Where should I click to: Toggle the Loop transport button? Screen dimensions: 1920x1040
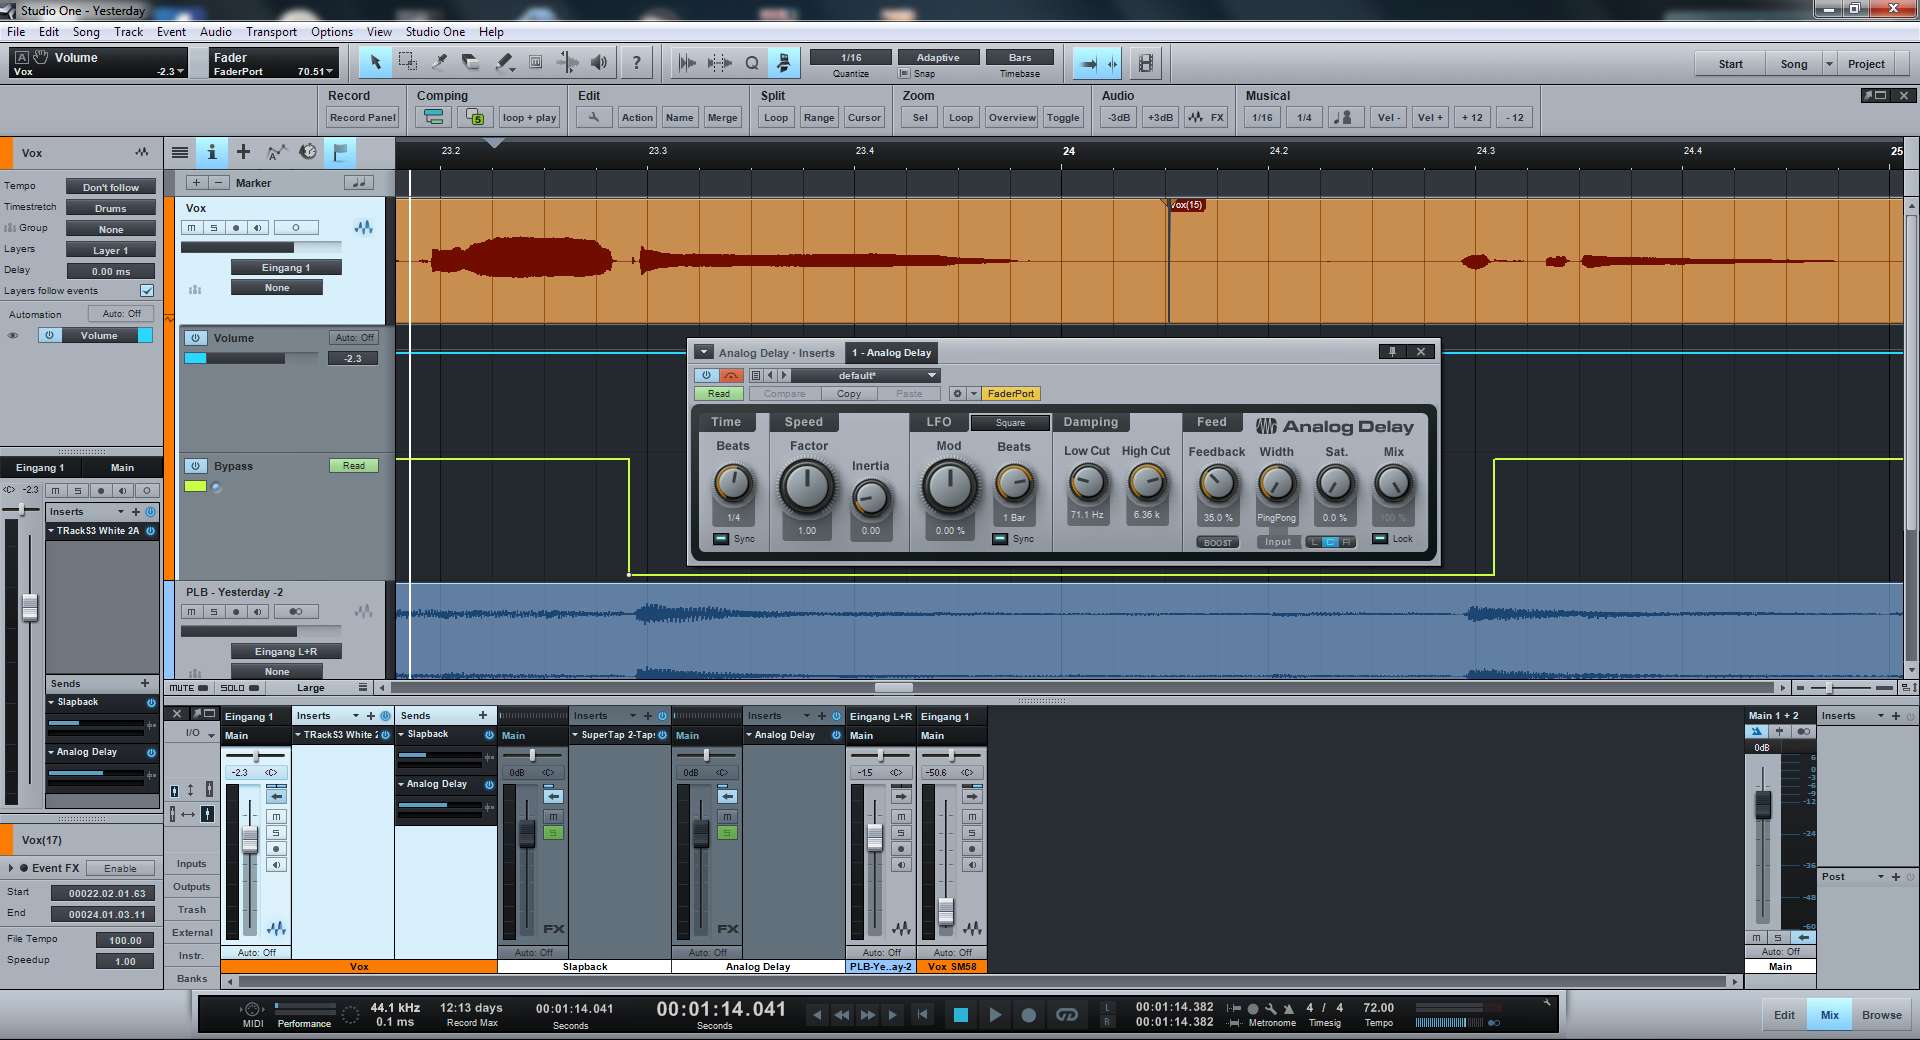[x=1067, y=1014]
